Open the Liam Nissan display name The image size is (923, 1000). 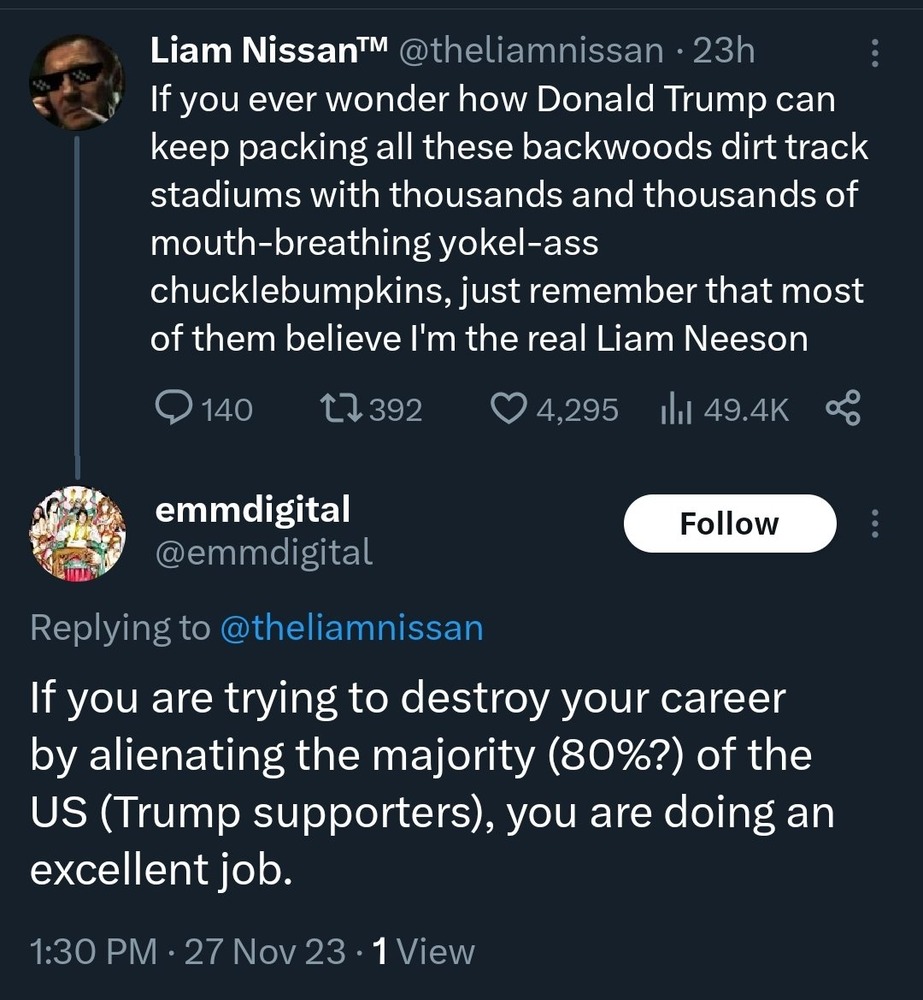click(268, 51)
